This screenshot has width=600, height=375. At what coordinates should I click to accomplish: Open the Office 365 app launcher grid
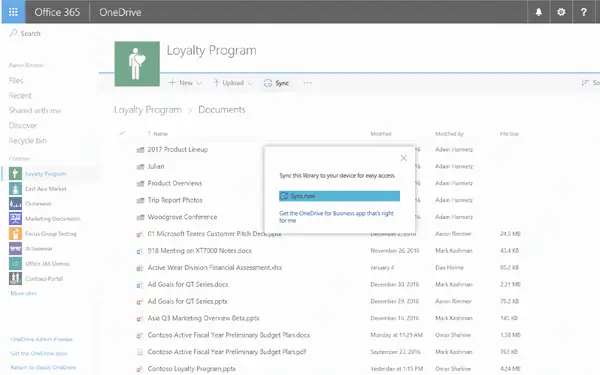pos(13,12)
